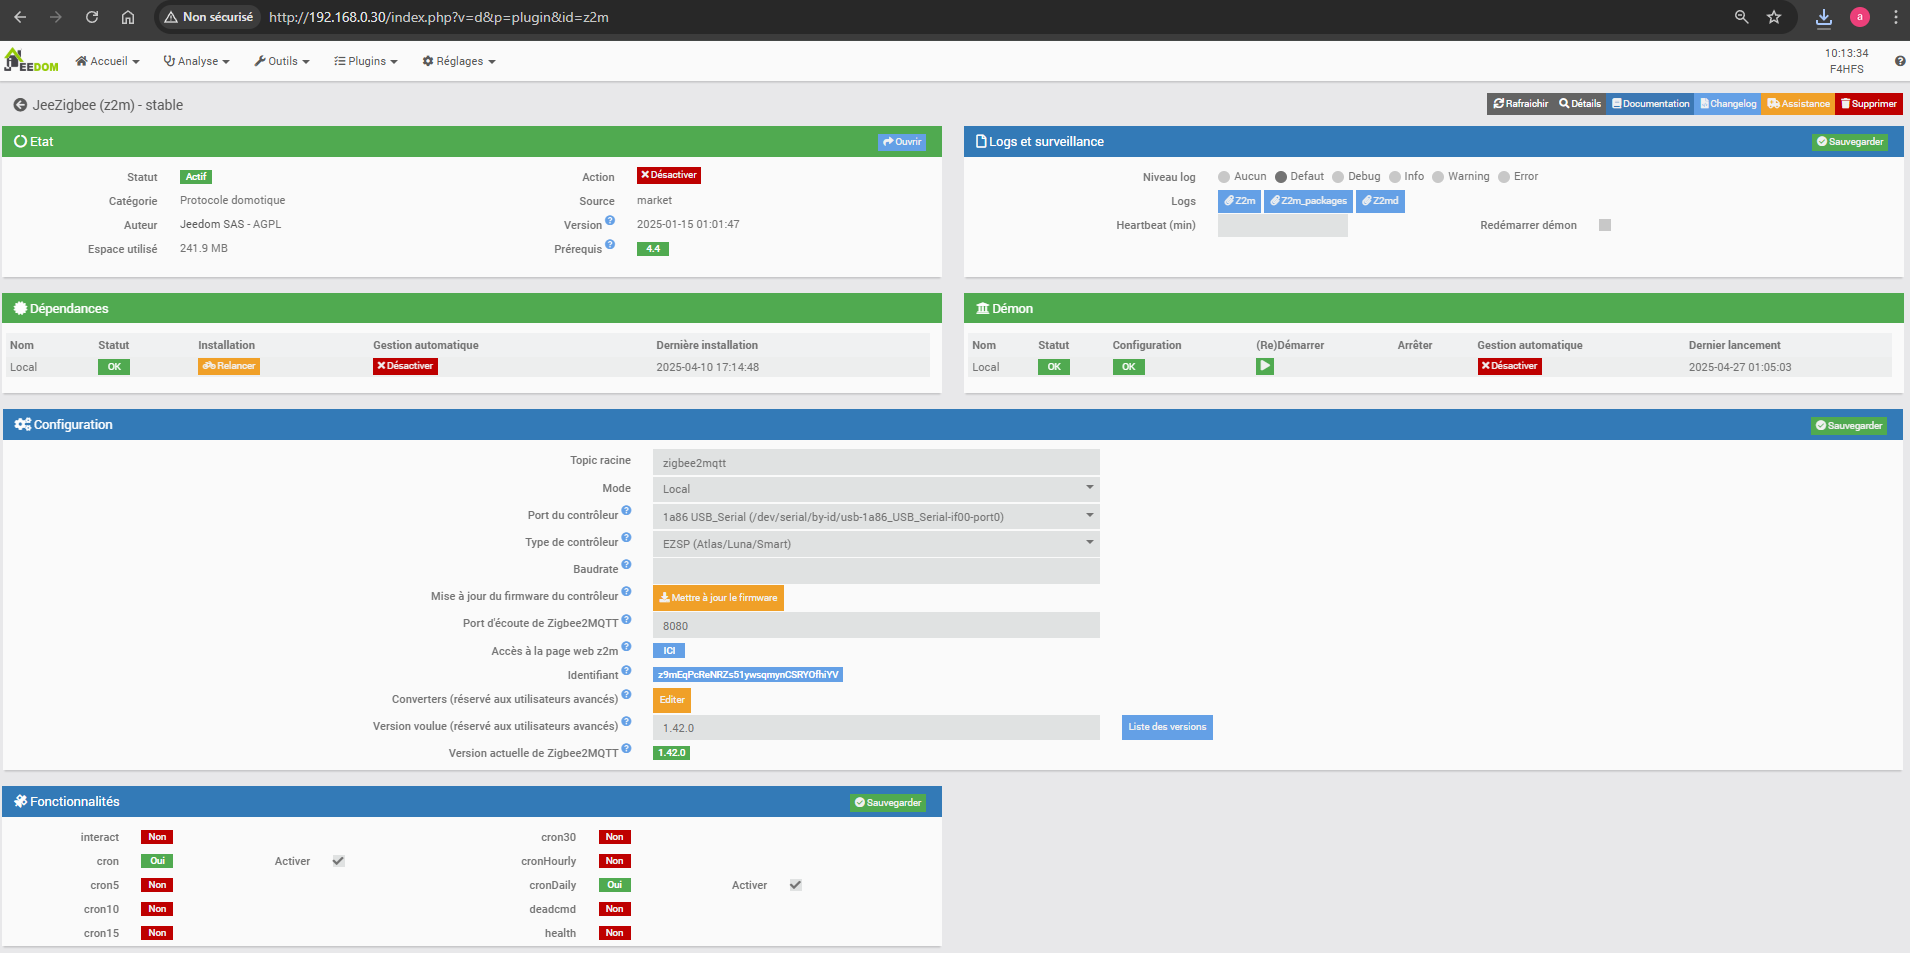The width and height of the screenshot is (1910, 953).
Task: Show help for Accès à la page web z2m
Action: click(626, 646)
